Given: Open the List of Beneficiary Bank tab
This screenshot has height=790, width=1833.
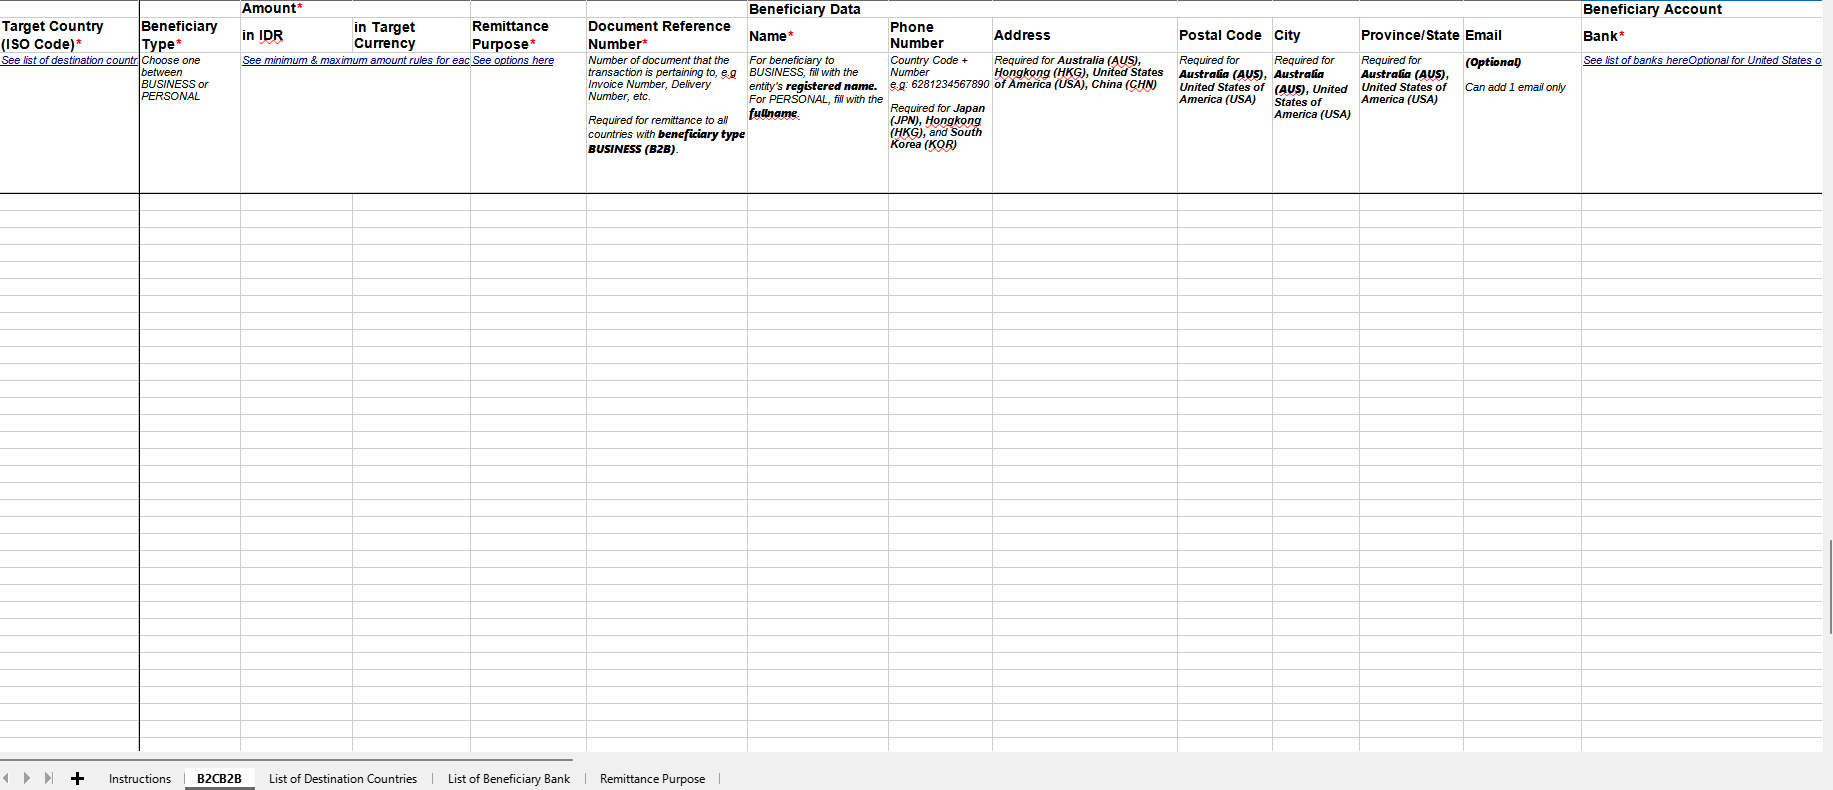Looking at the screenshot, I should 508,779.
